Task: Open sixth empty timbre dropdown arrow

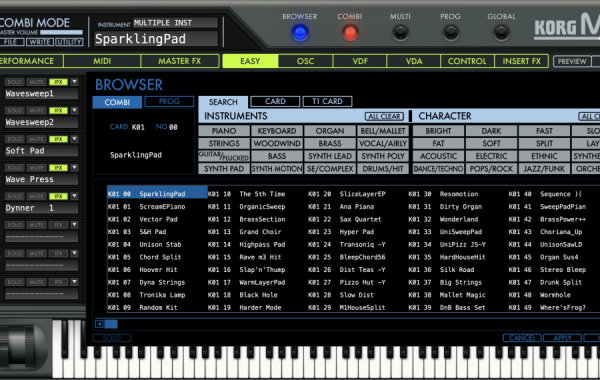Action: click(74, 225)
